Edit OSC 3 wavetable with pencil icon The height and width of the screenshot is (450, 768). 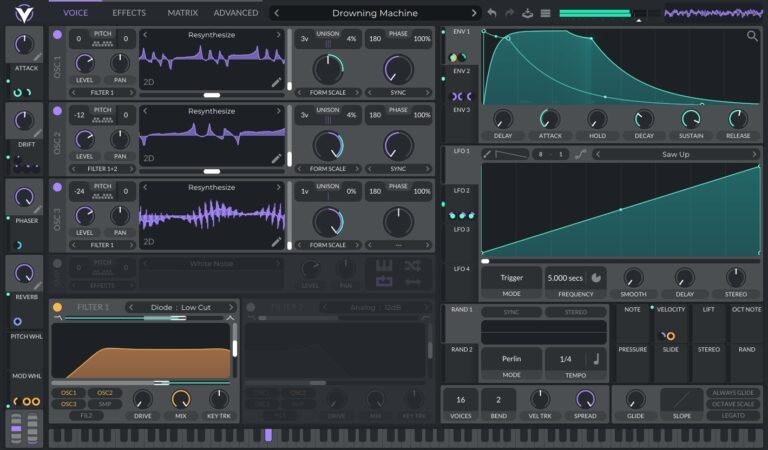pos(277,242)
